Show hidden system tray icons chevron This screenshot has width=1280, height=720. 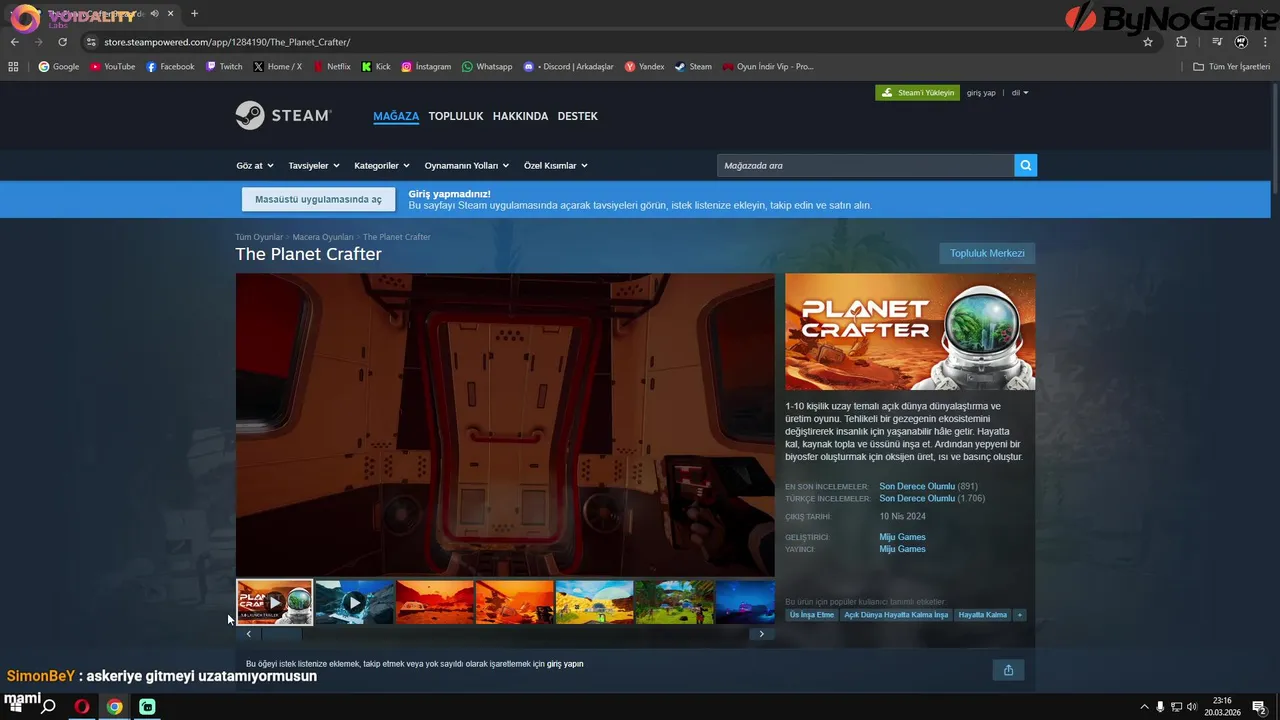[1144, 707]
